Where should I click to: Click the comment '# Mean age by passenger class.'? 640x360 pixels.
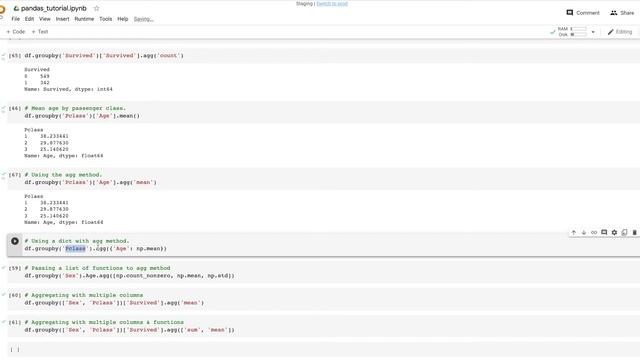(75, 108)
